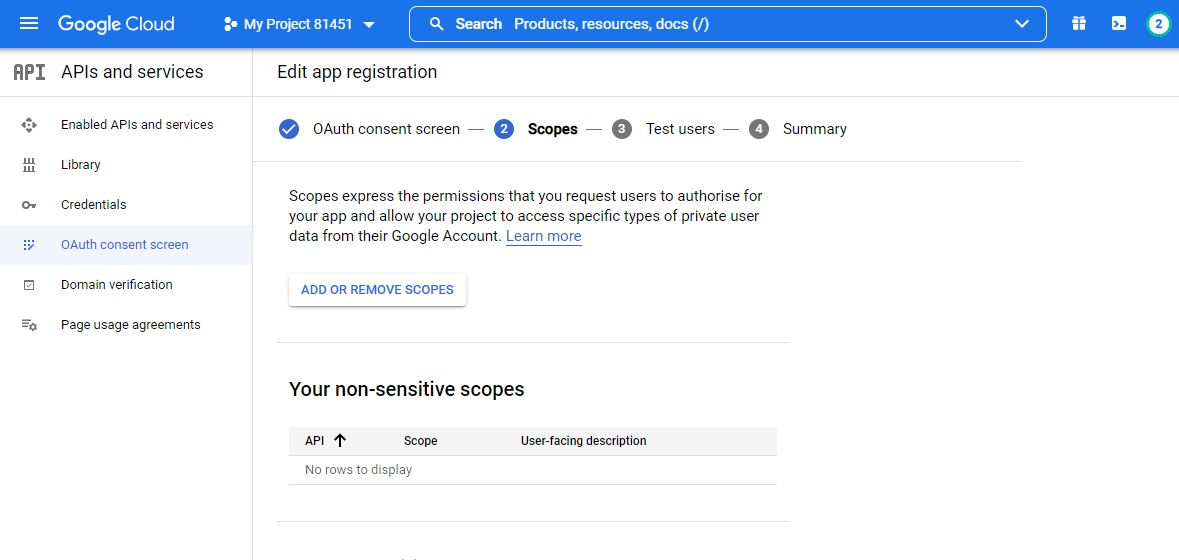Click the OAuth consent screen dotted icon
The height and width of the screenshot is (560, 1179).
point(29,244)
